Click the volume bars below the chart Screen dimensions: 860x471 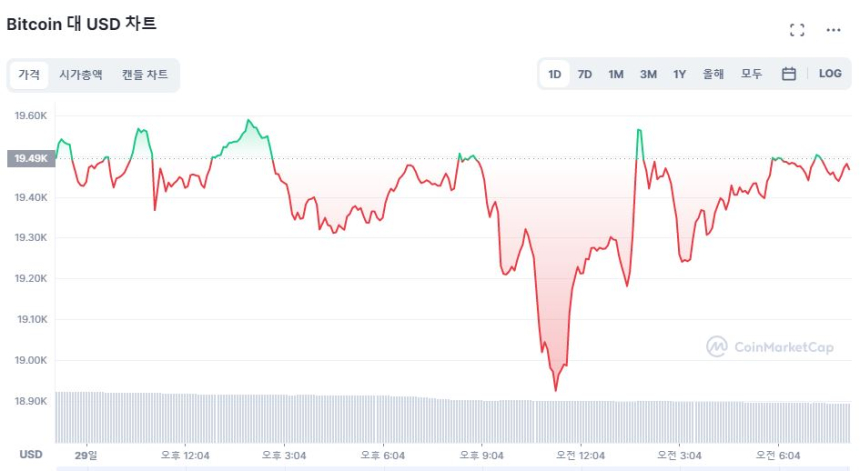[x=450, y=420]
